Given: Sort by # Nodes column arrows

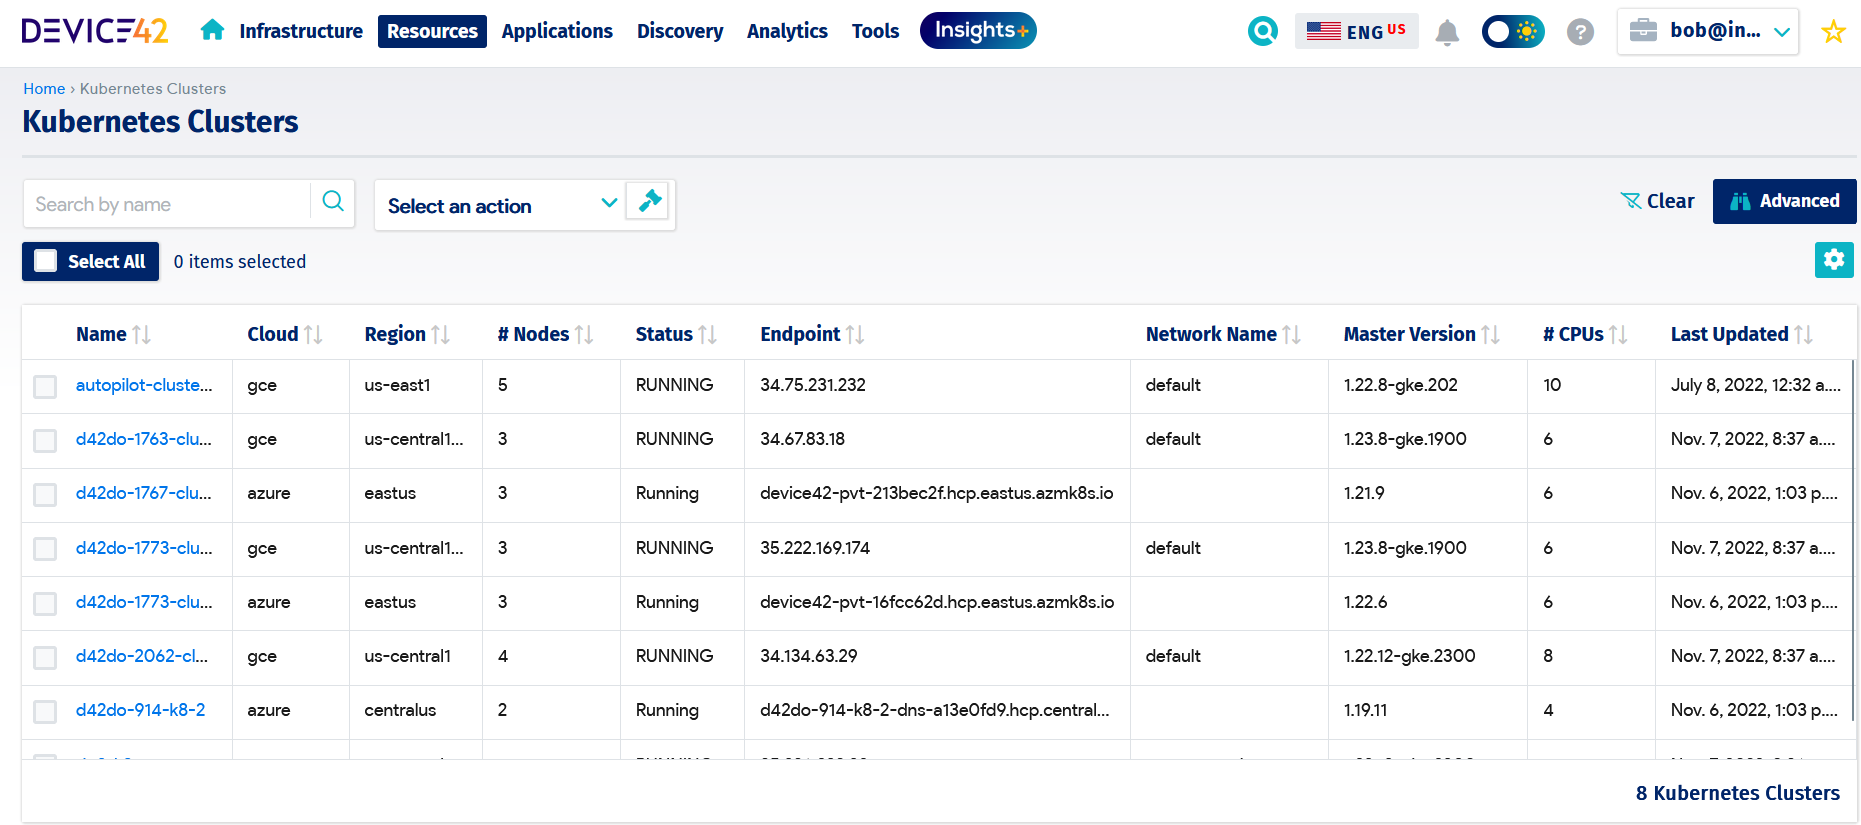Looking at the screenshot, I should (584, 334).
